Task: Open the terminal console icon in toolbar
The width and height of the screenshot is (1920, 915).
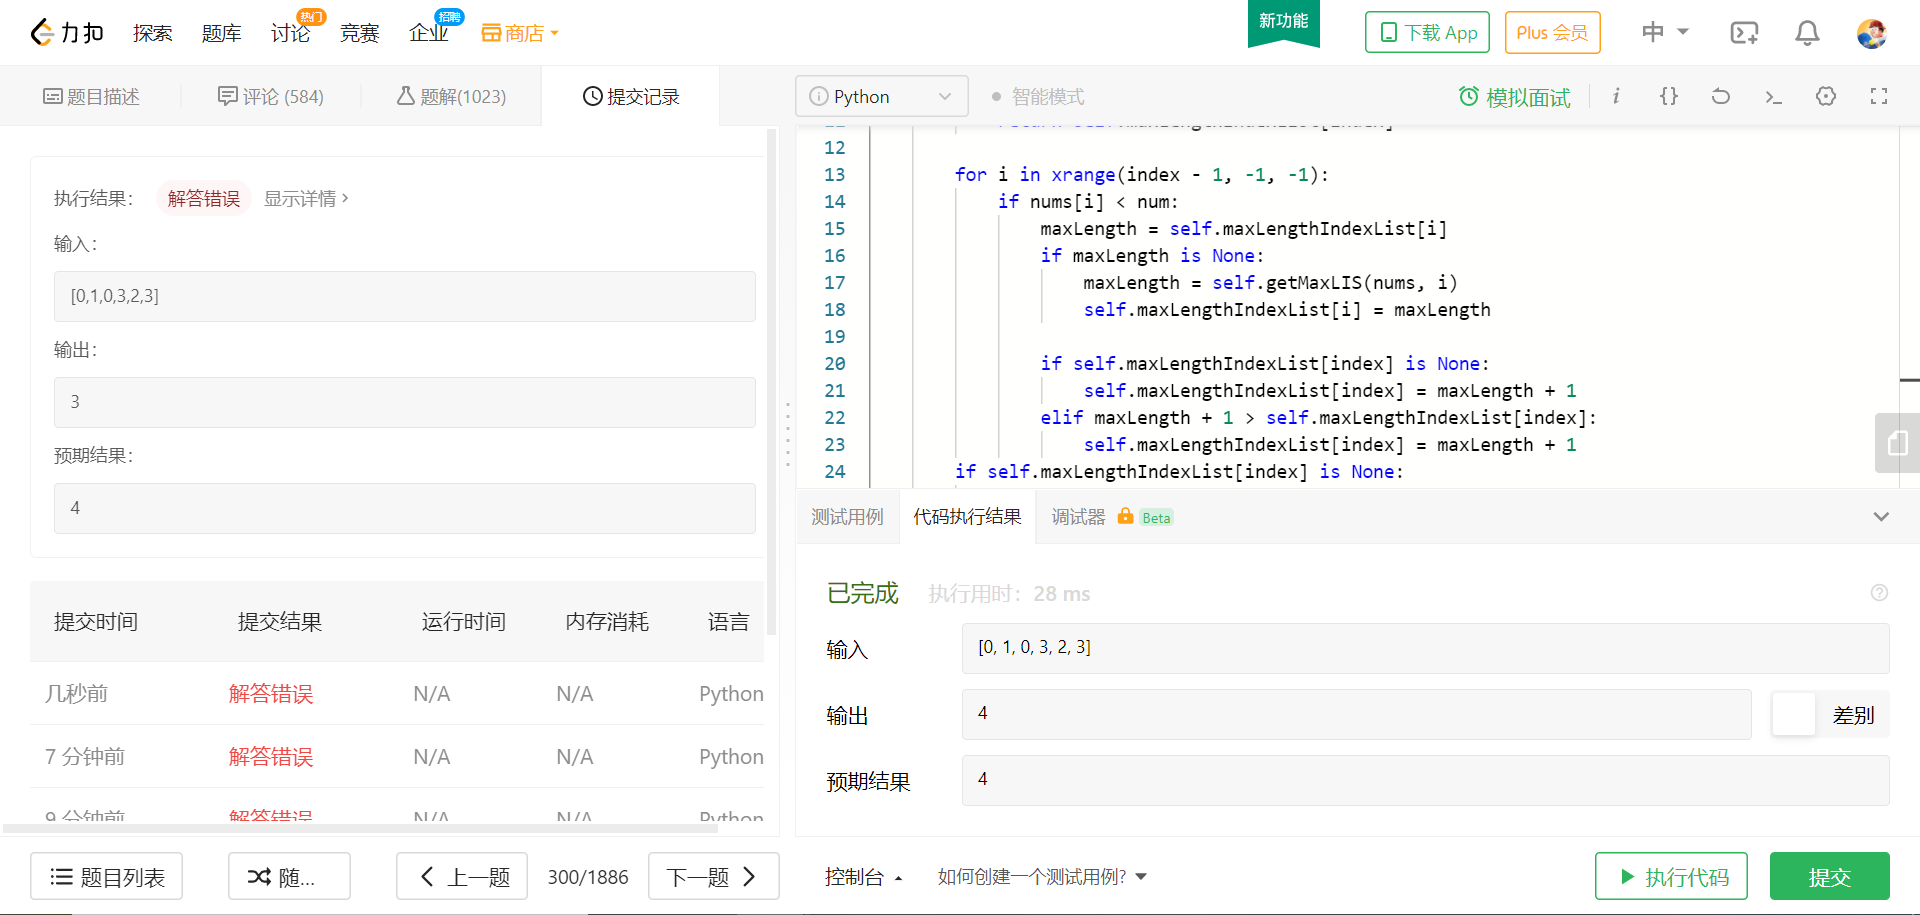Action: (1773, 97)
